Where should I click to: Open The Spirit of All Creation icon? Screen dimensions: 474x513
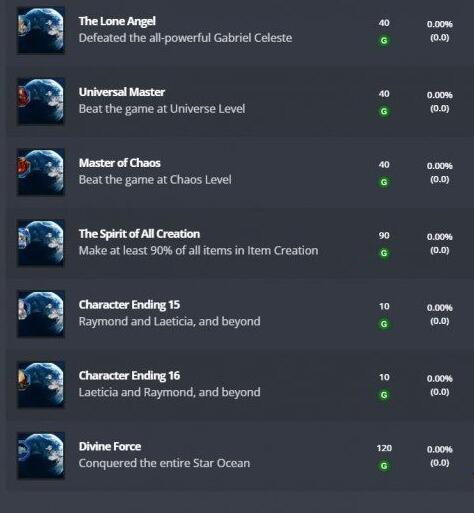pos(41,243)
